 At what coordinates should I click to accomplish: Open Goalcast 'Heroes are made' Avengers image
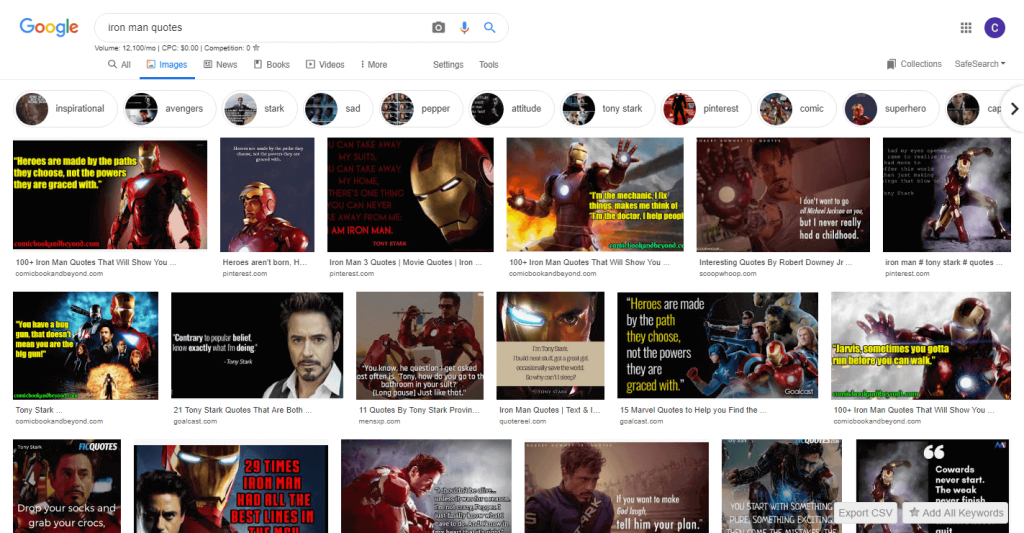point(718,346)
